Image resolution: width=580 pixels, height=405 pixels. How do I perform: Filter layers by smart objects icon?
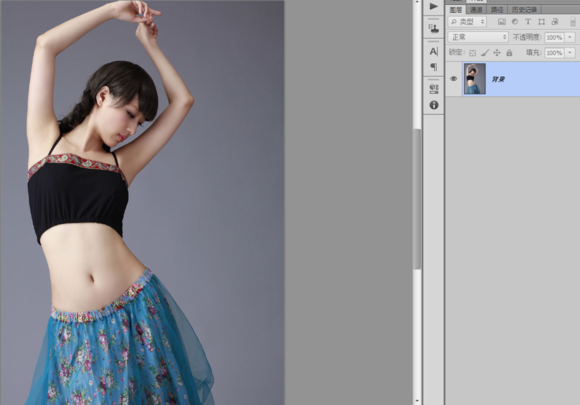pos(554,22)
